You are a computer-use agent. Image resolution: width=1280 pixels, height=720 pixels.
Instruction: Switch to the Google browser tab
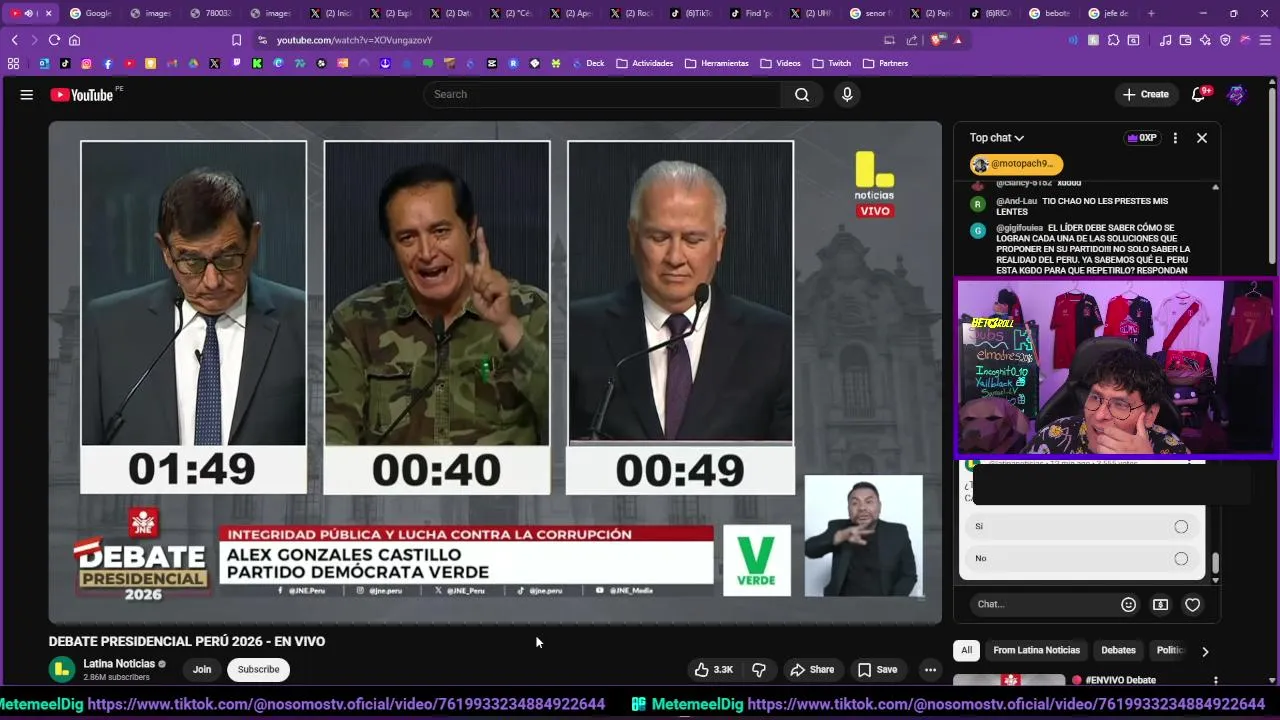click(x=90, y=13)
